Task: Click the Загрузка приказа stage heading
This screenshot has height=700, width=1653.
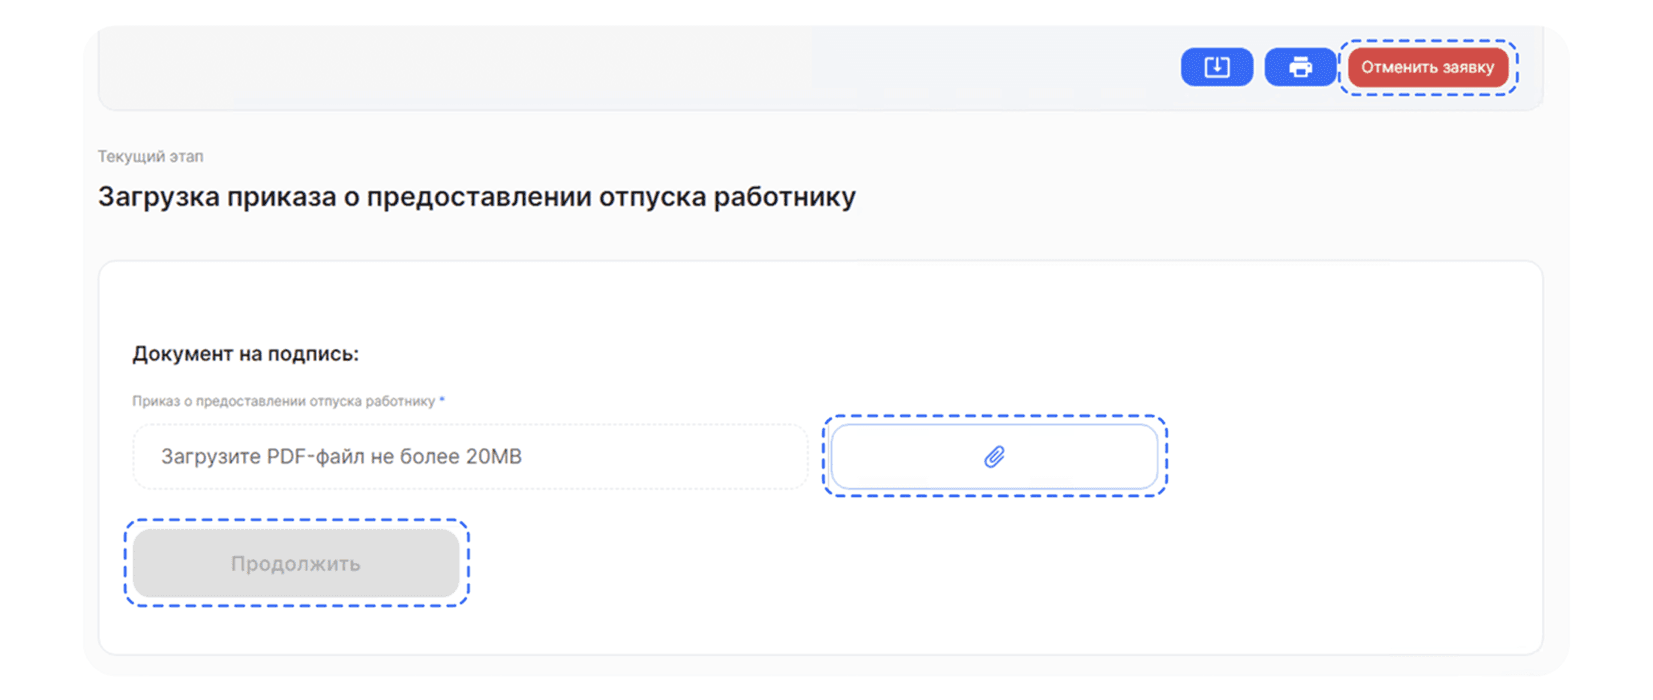Action: coord(476,197)
